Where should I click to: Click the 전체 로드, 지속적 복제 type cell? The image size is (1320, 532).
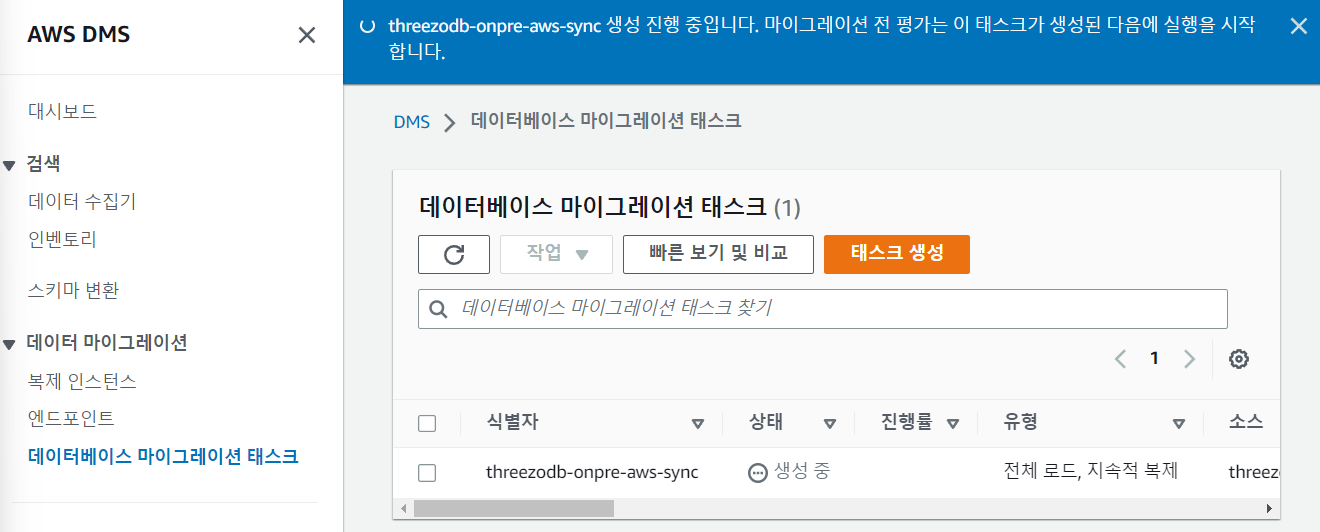tap(1091, 470)
